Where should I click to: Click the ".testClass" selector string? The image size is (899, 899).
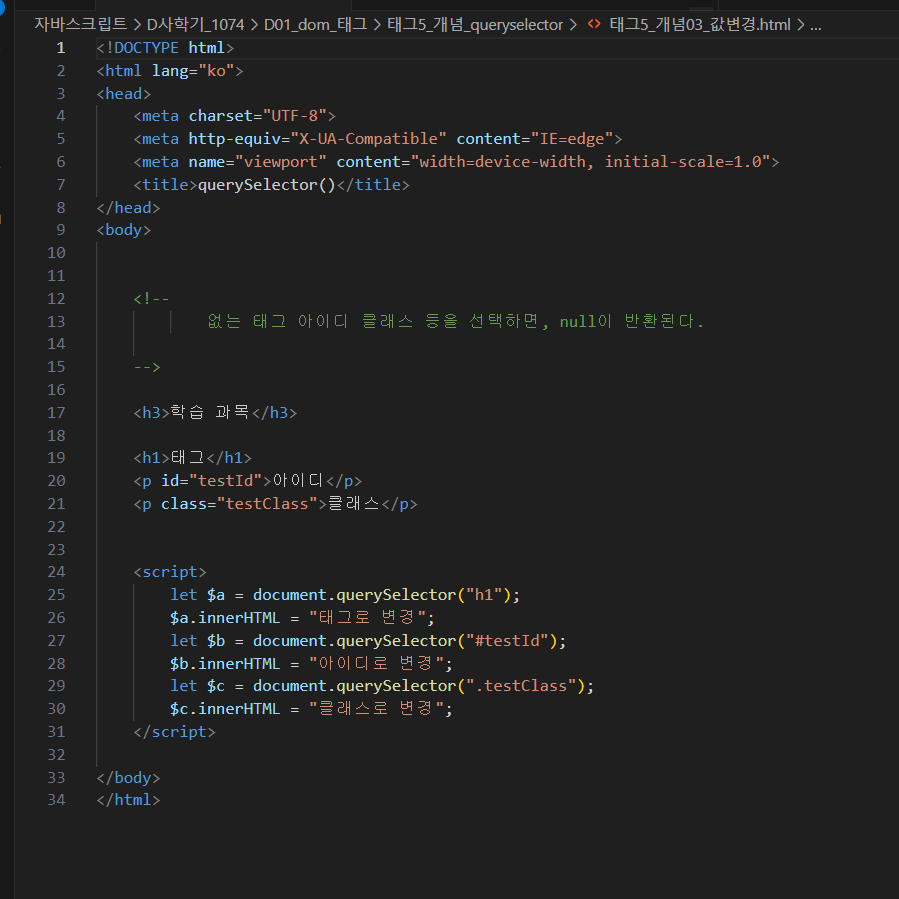(521, 686)
